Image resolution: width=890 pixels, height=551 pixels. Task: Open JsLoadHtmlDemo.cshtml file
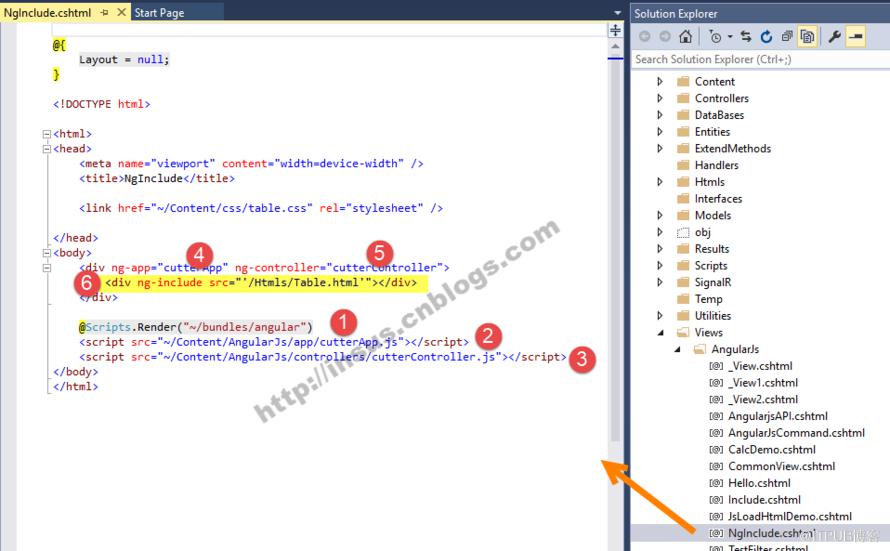(x=790, y=516)
